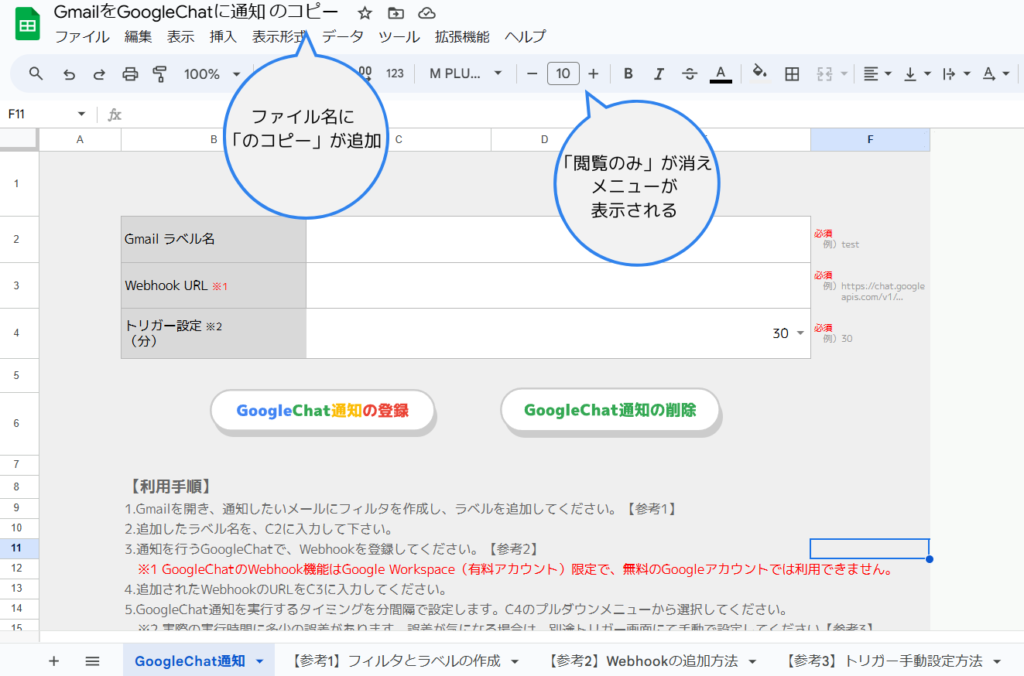This screenshot has width=1024, height=676.
Task: Open GoogleChat通知 tab dropdown arrow
Action: point(260,662)
